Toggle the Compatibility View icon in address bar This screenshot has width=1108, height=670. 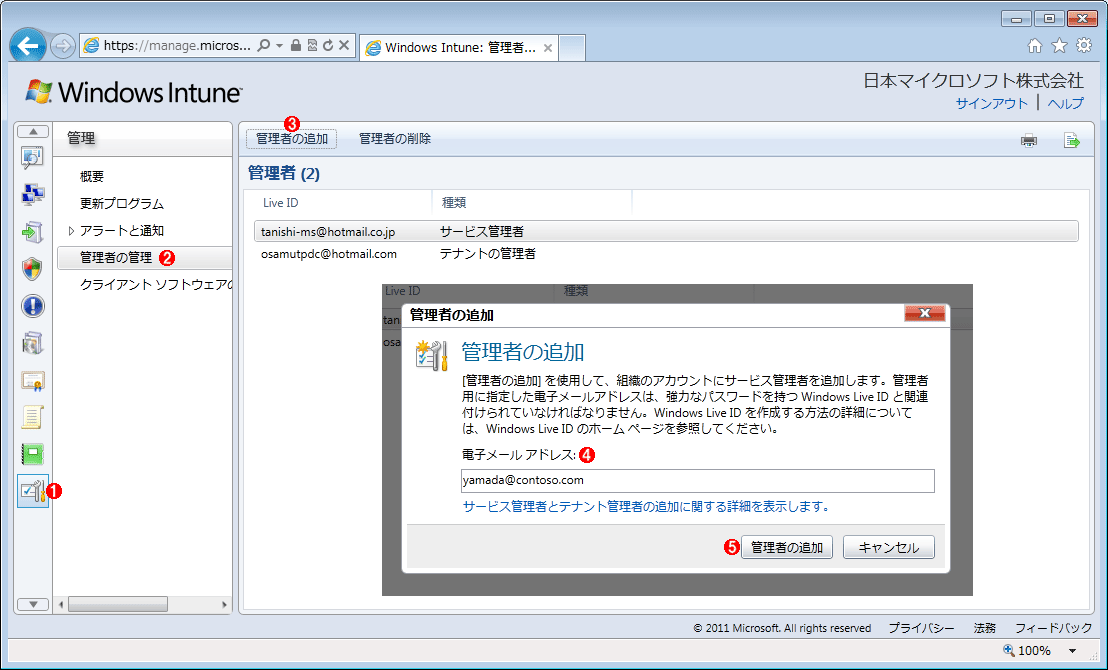click(312, 45)
